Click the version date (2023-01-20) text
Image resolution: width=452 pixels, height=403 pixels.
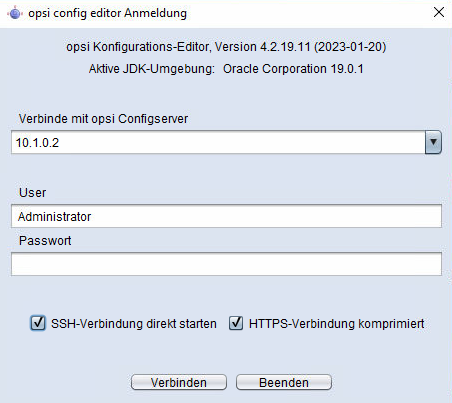point(350,47)
